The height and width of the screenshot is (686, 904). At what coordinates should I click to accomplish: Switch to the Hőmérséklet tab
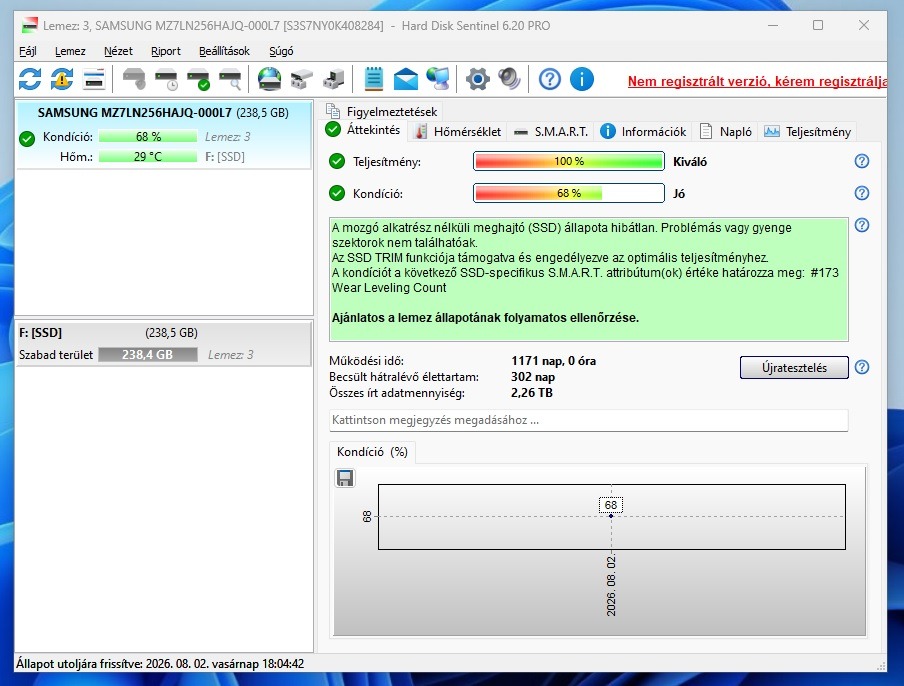point(459,132)
